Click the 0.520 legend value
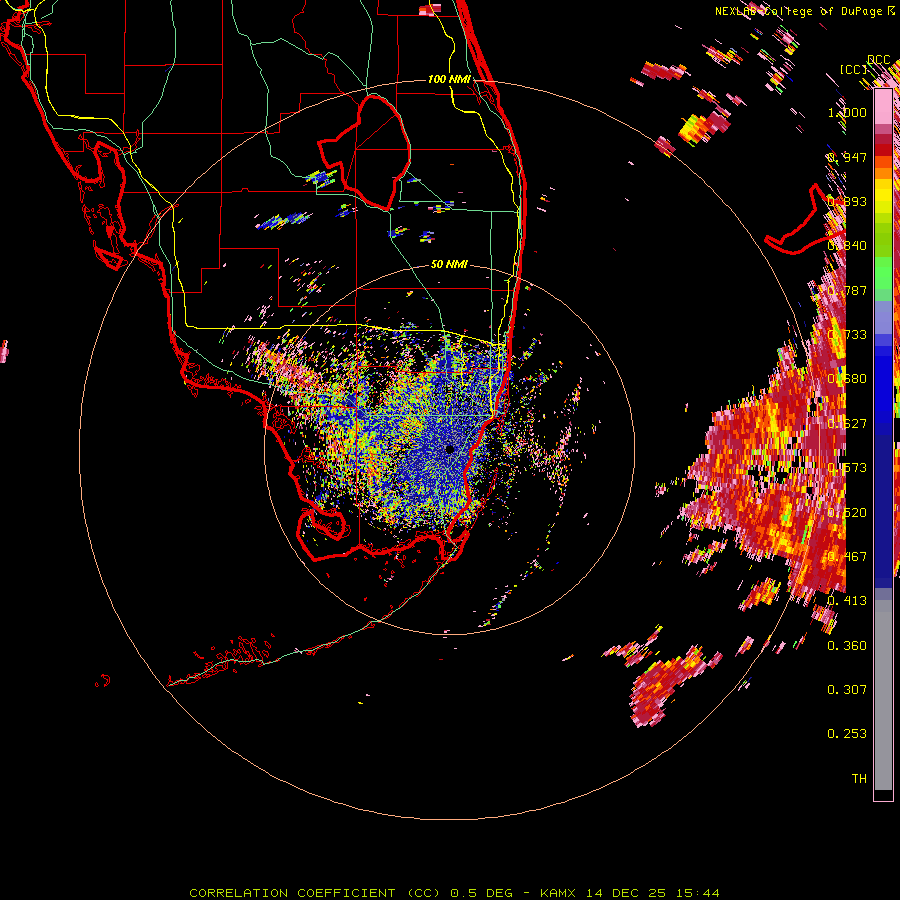900x900 pixels. [x=847, y=513]
